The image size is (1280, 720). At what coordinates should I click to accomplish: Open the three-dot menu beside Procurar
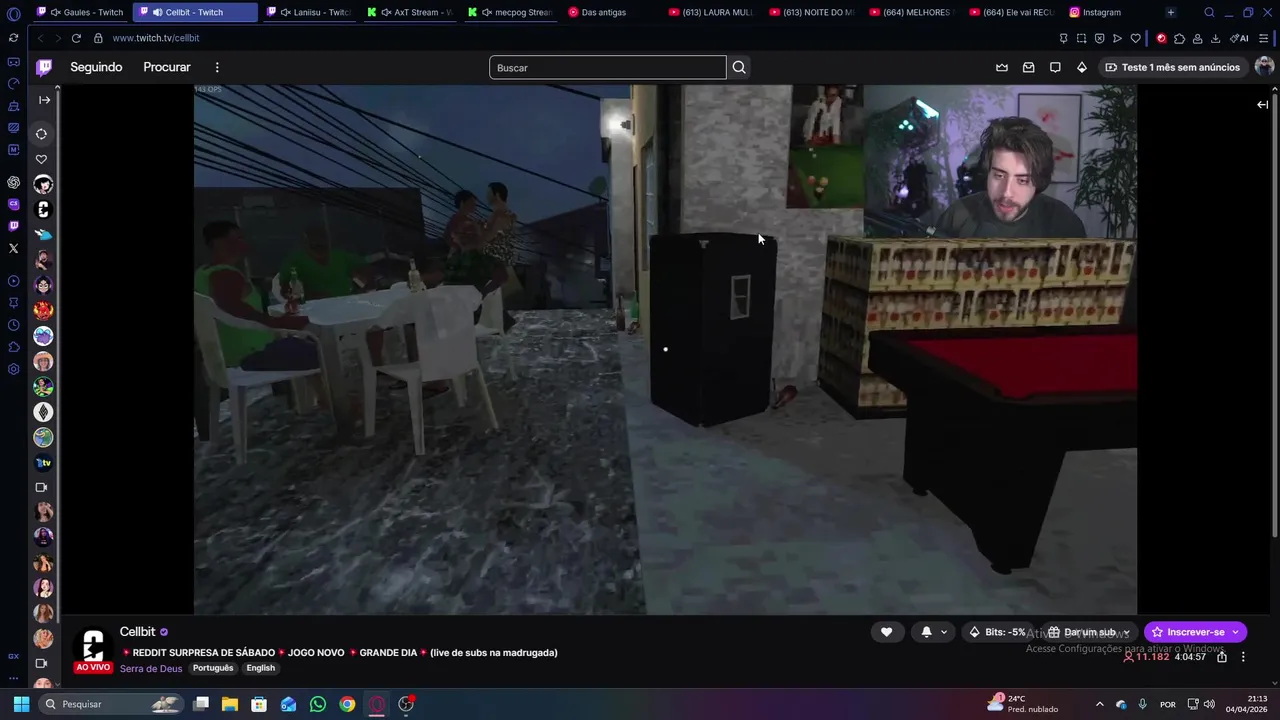tap(217, 67)
